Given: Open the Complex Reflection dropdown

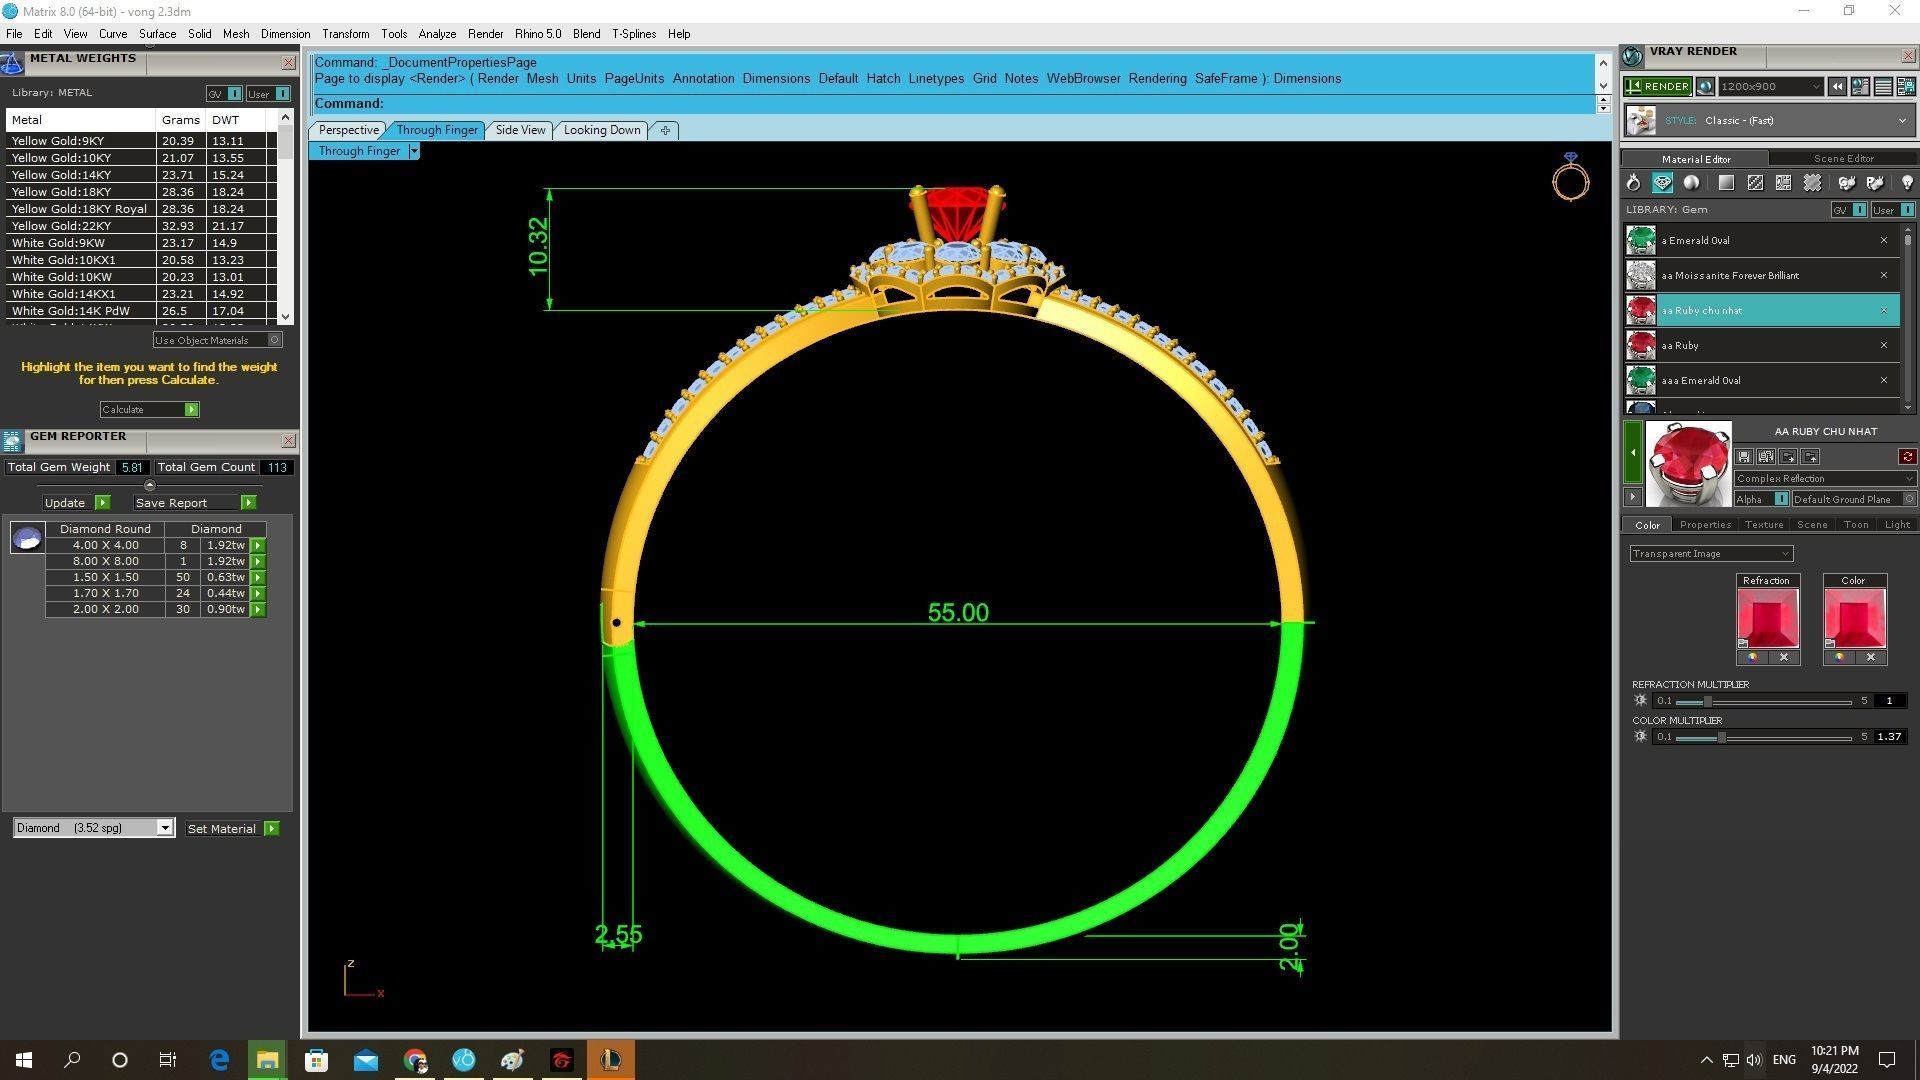Looking at the screenshot, I should coord(1825,479).
